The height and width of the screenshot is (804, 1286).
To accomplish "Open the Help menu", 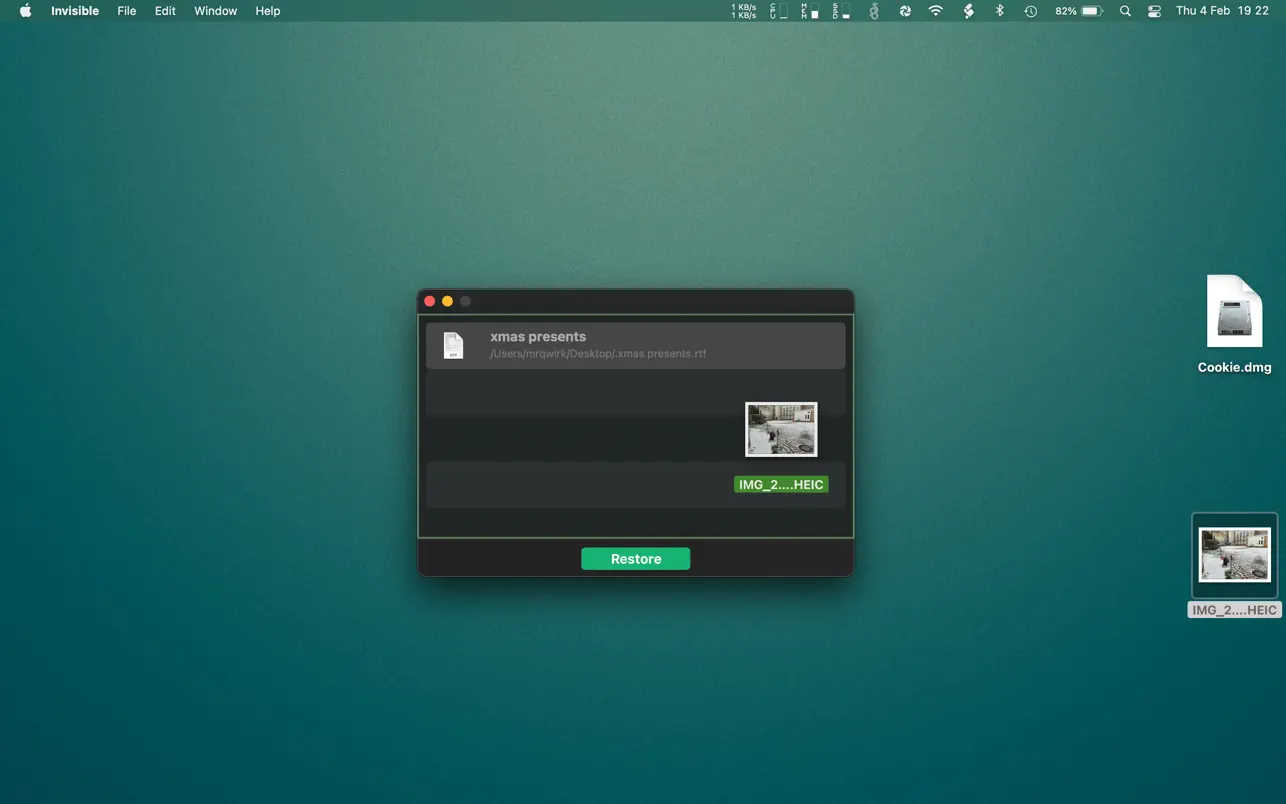I will point(268,11).
